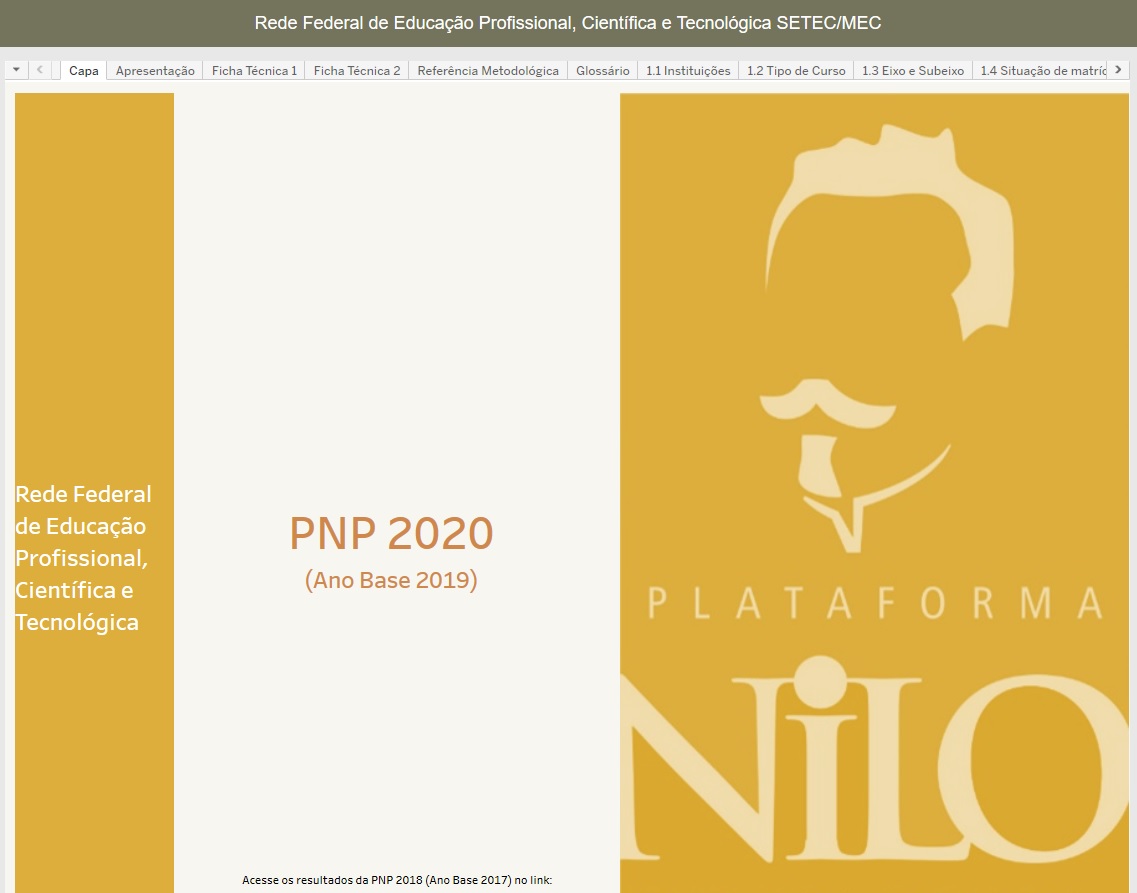Select the Capa tab
1137x893 pixels.
(x=83, y=70)
